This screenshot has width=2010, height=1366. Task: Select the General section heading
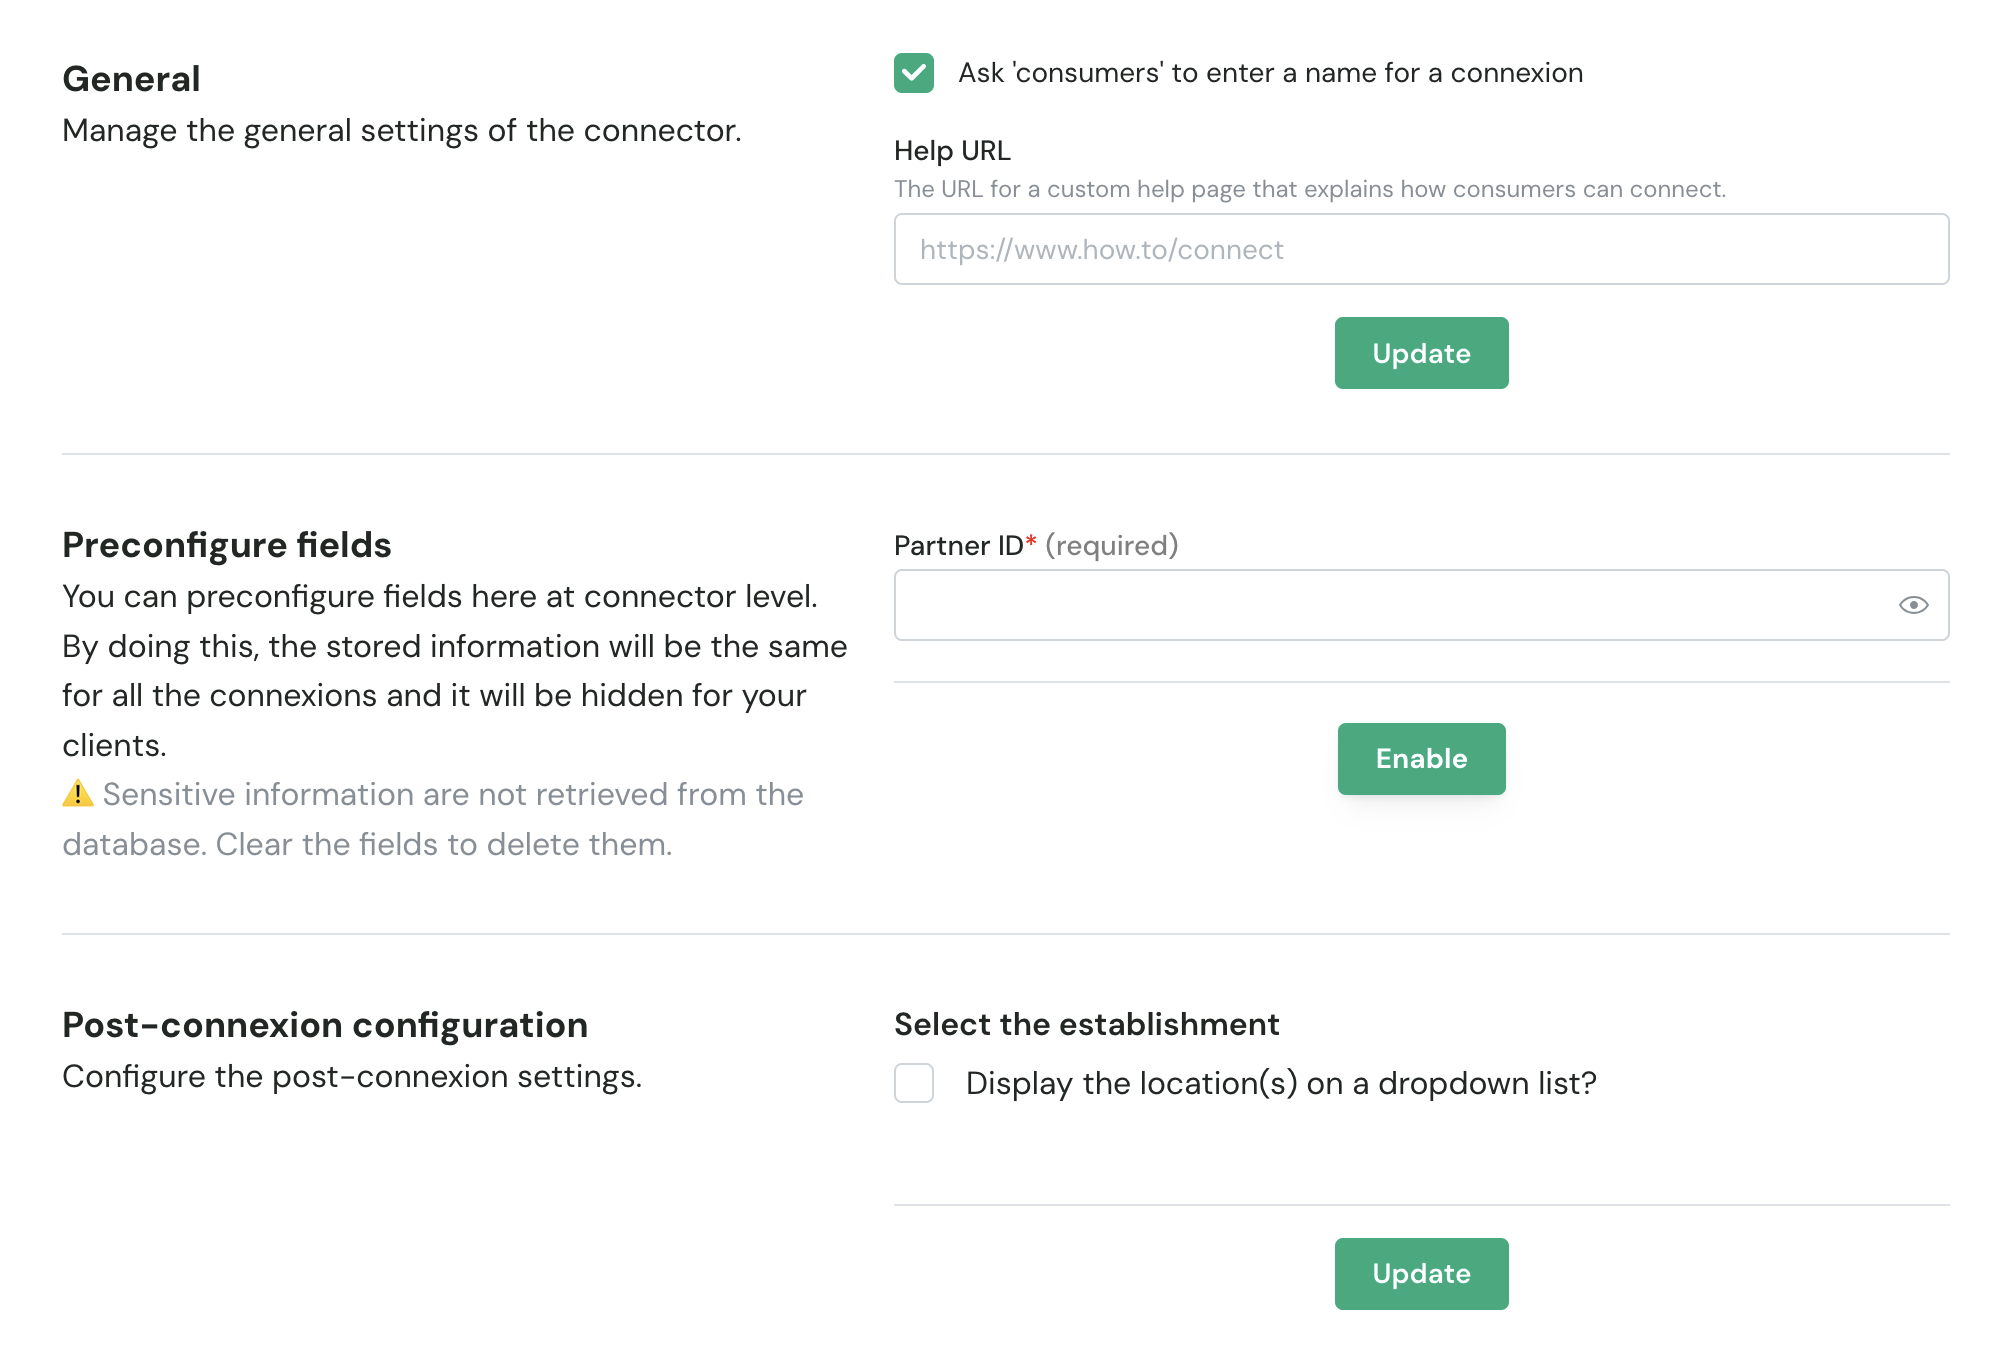(x=131, y=79)
